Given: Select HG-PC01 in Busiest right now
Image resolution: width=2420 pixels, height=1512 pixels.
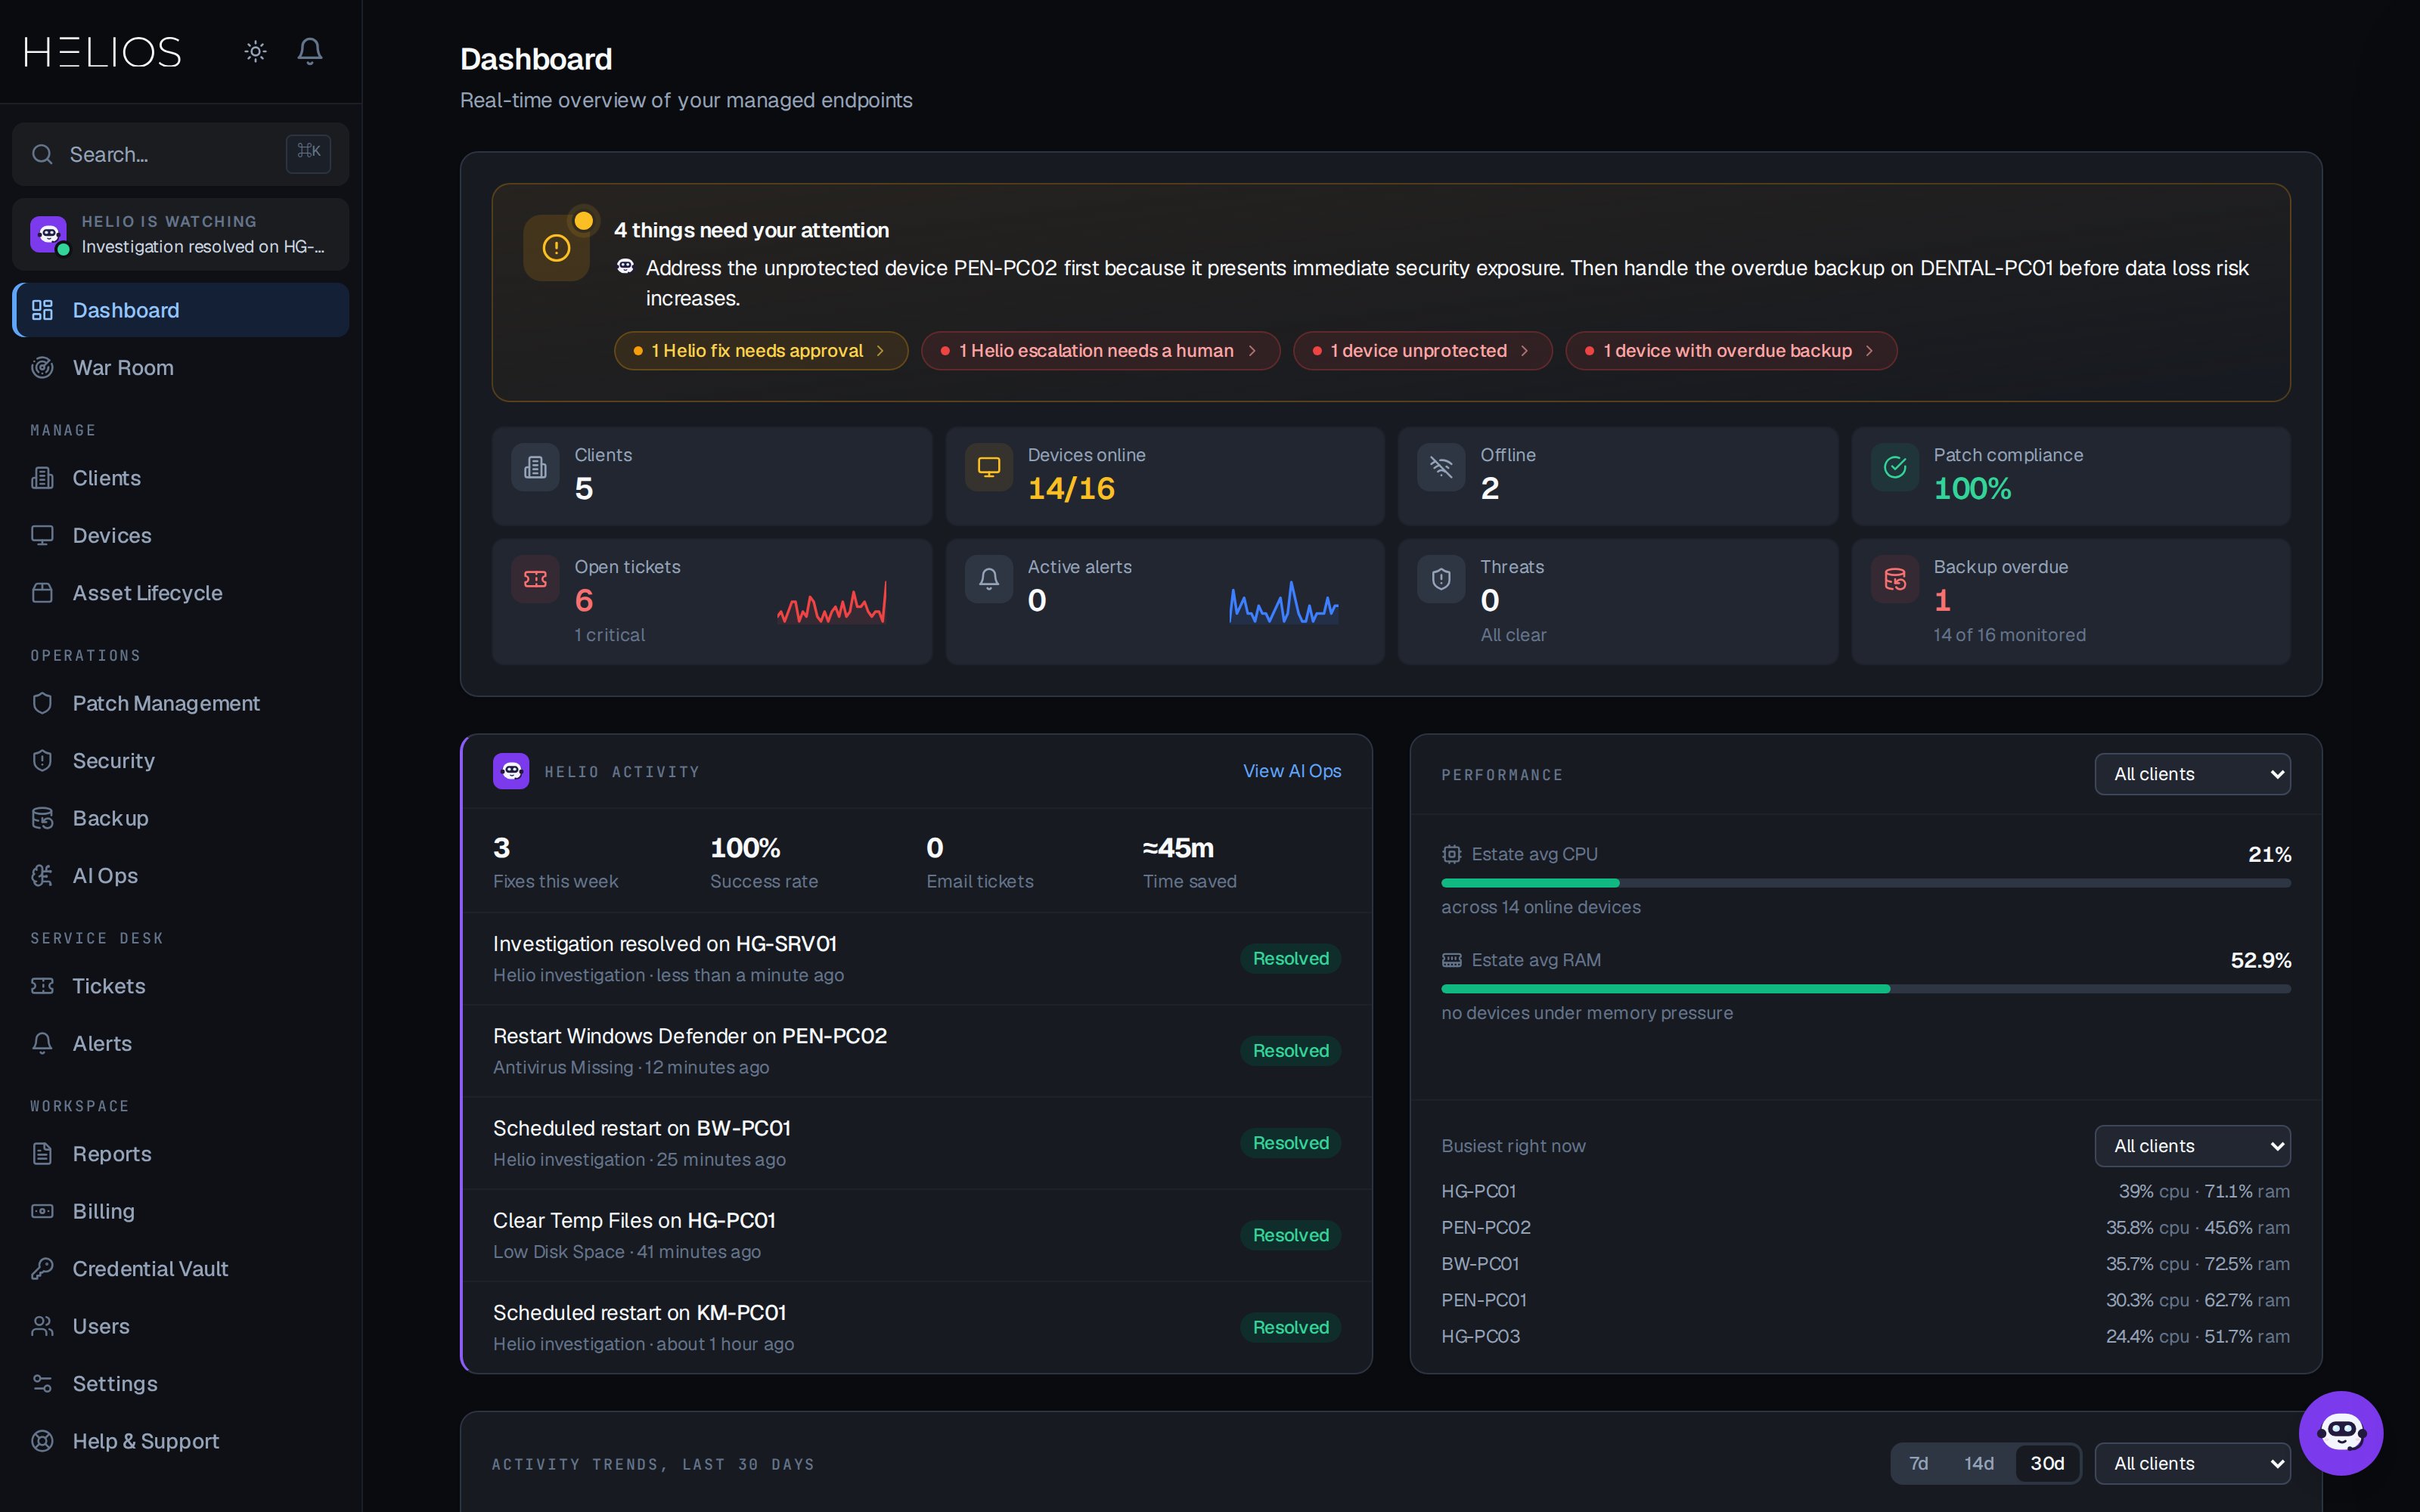Looking at the screenshot, I should [1866, 1191].
